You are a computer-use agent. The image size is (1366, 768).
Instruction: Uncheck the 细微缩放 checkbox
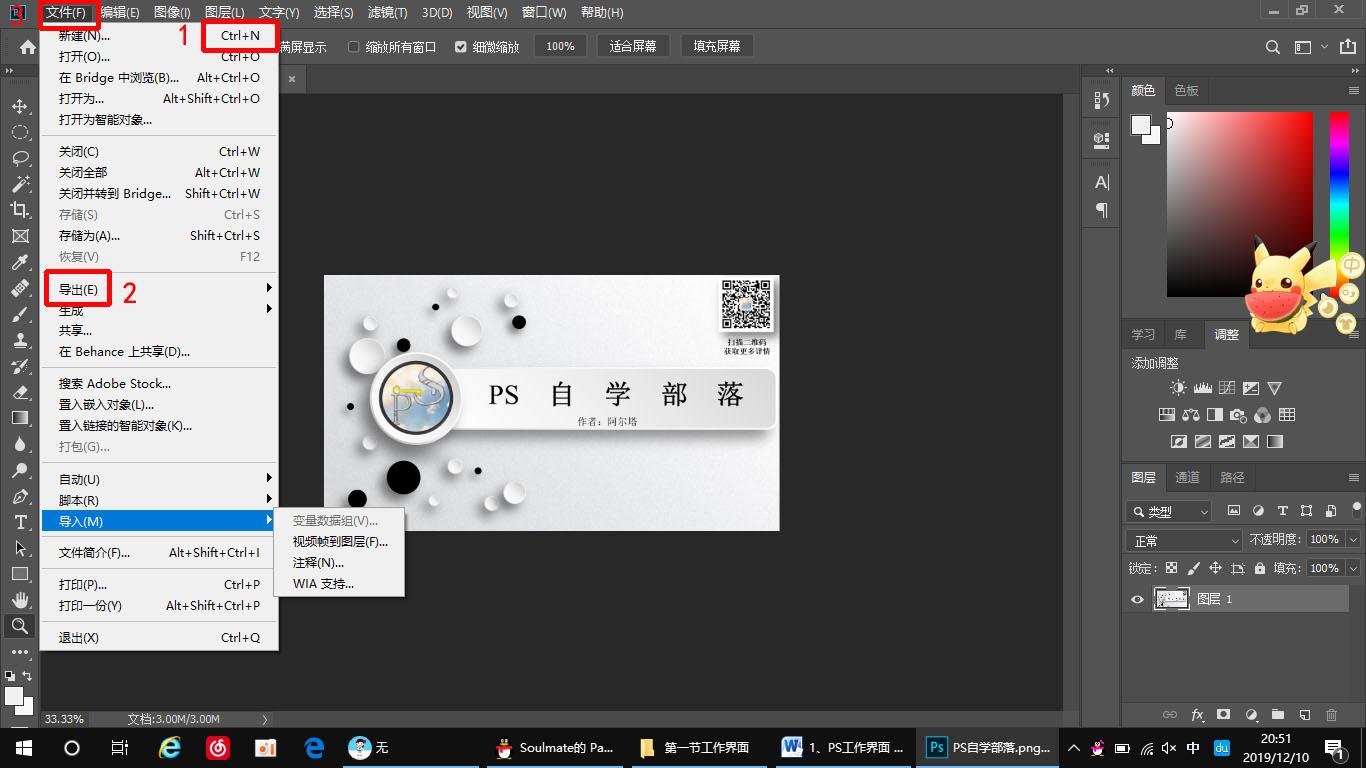click(460, 47)
